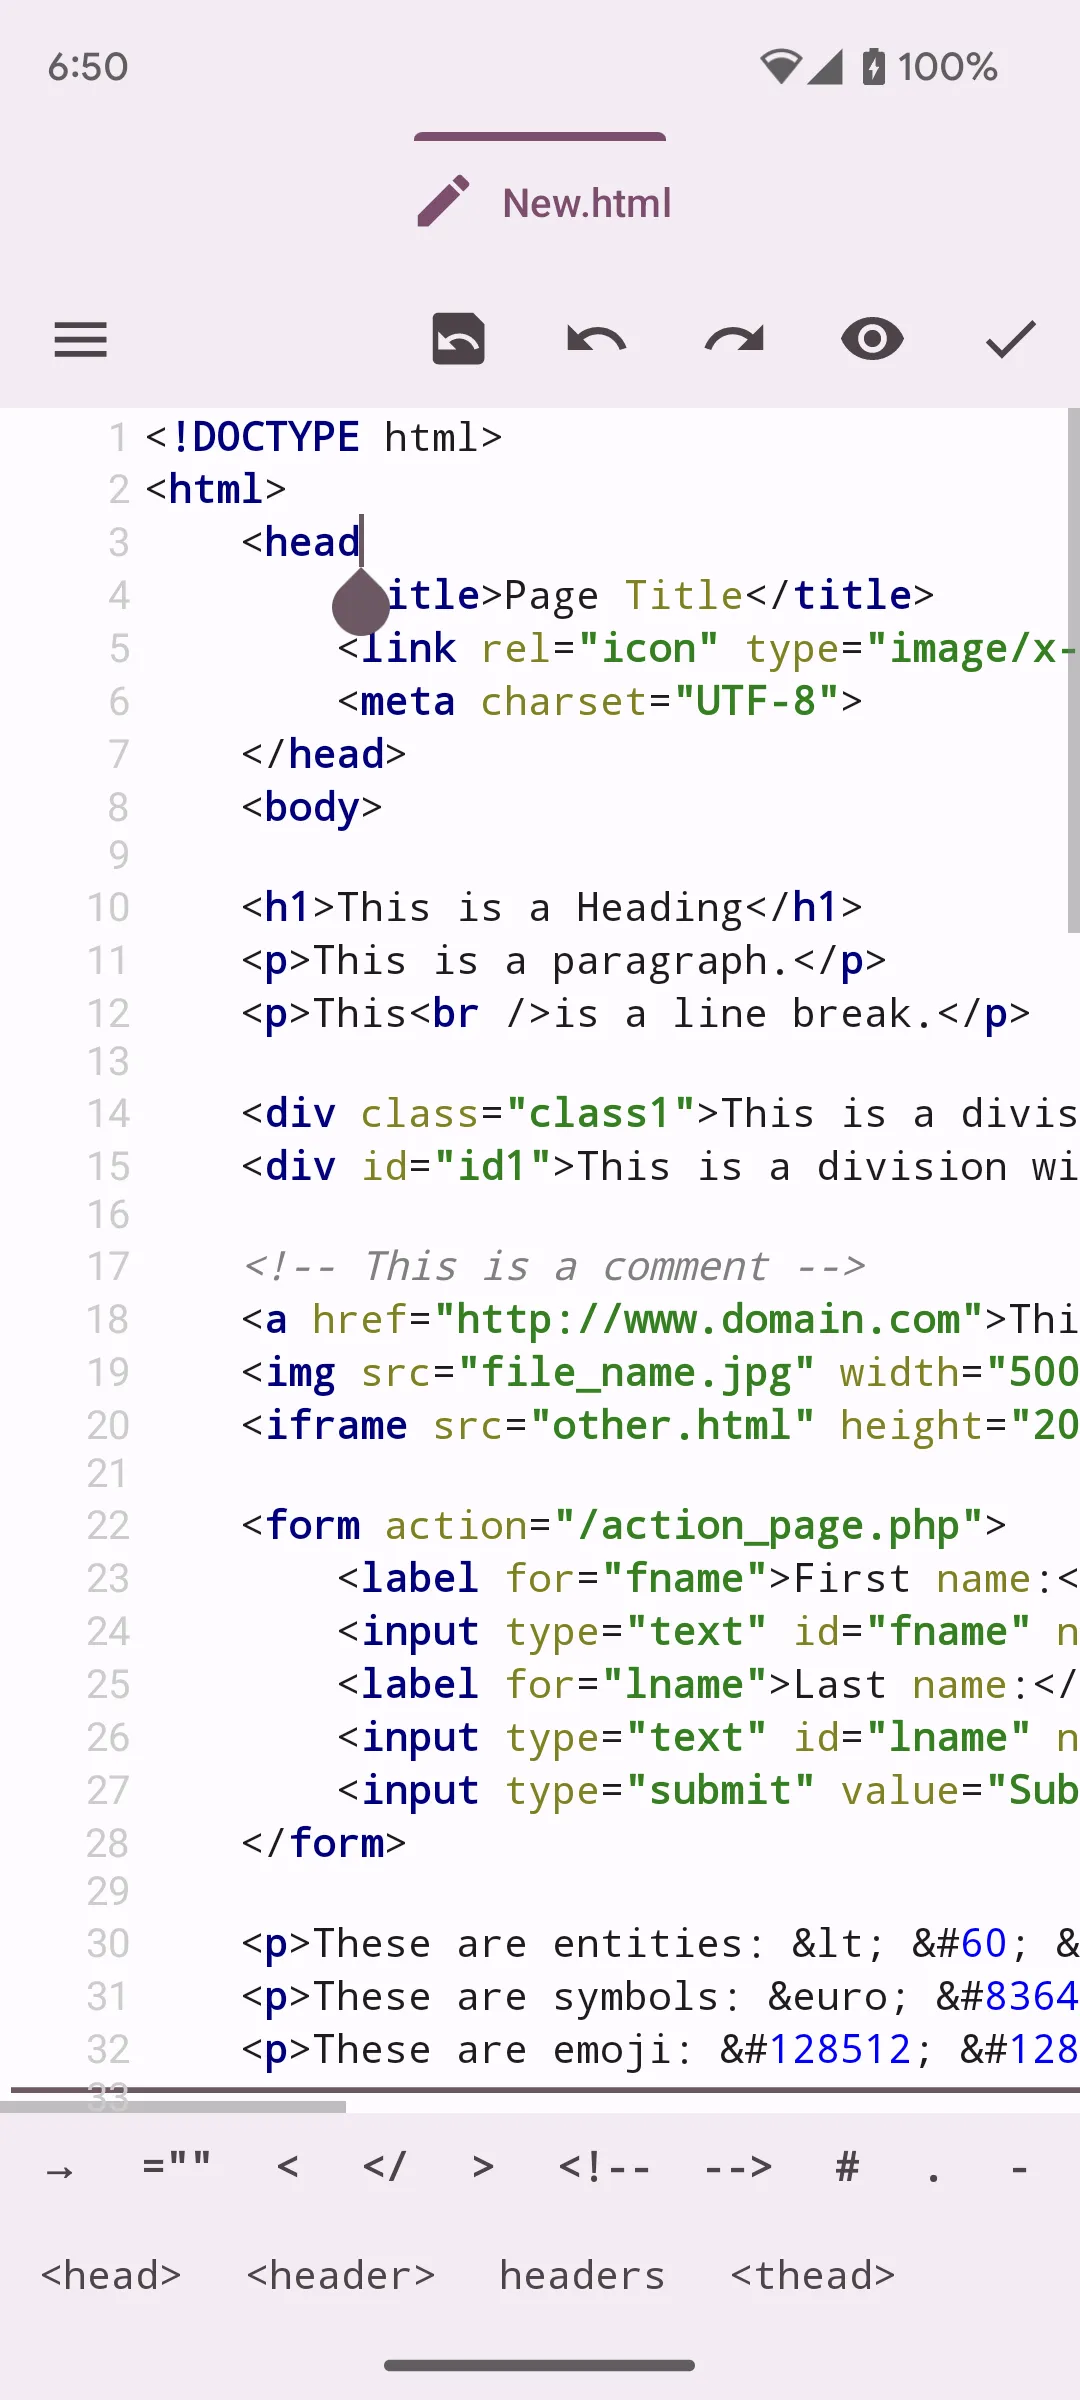Choose the <header> autocomplete suggestion
This screenshot has width=1080, height=2400.
341,2275
